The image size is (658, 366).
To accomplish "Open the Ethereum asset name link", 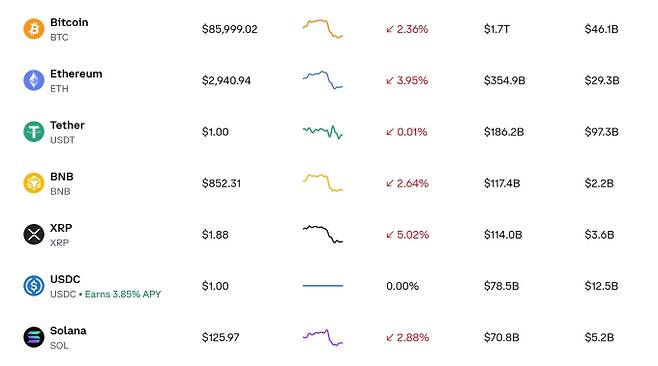I will pyautogui.click(x=76, y=74).
